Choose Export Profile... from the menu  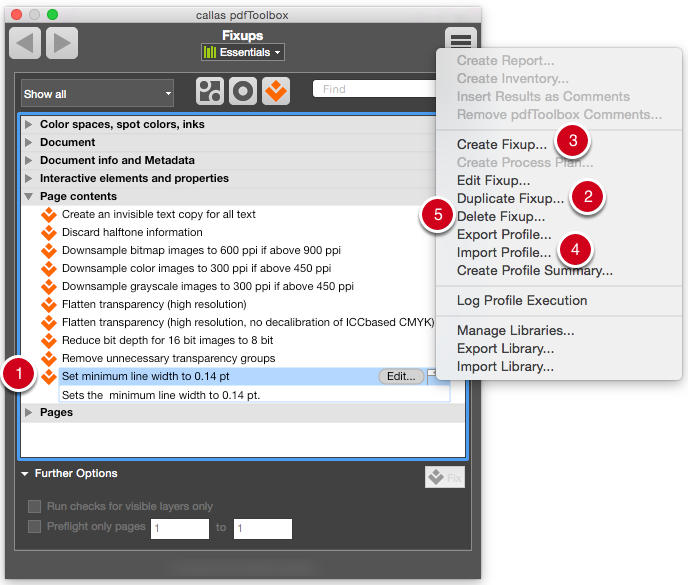(x=504, y=234)
